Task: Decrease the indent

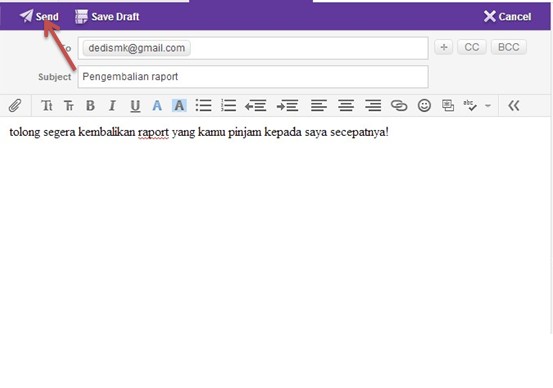Action: [x=255, y=105]
